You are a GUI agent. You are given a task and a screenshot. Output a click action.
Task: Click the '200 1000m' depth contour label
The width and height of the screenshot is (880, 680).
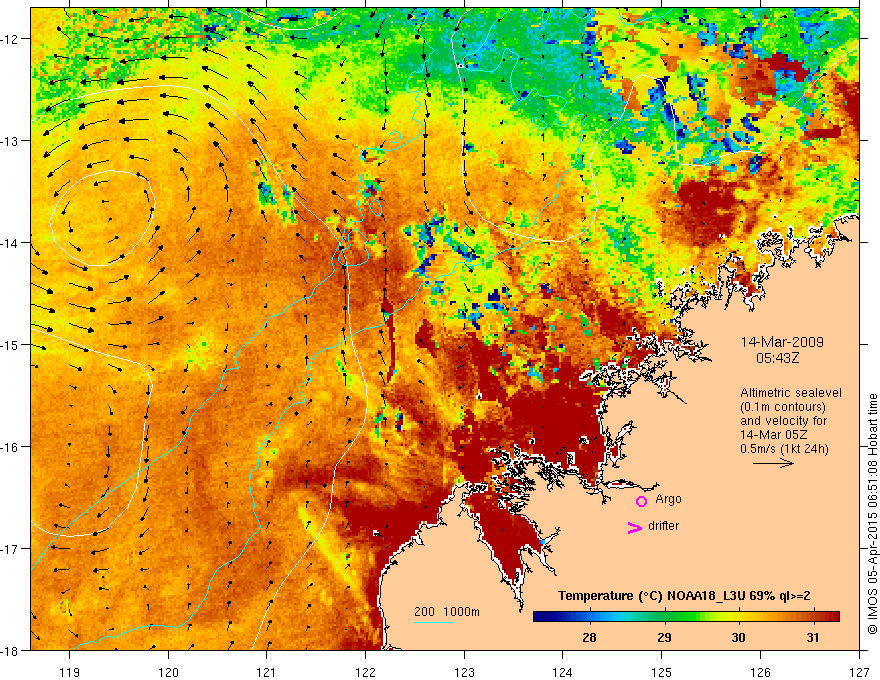(x=447, y=612)
